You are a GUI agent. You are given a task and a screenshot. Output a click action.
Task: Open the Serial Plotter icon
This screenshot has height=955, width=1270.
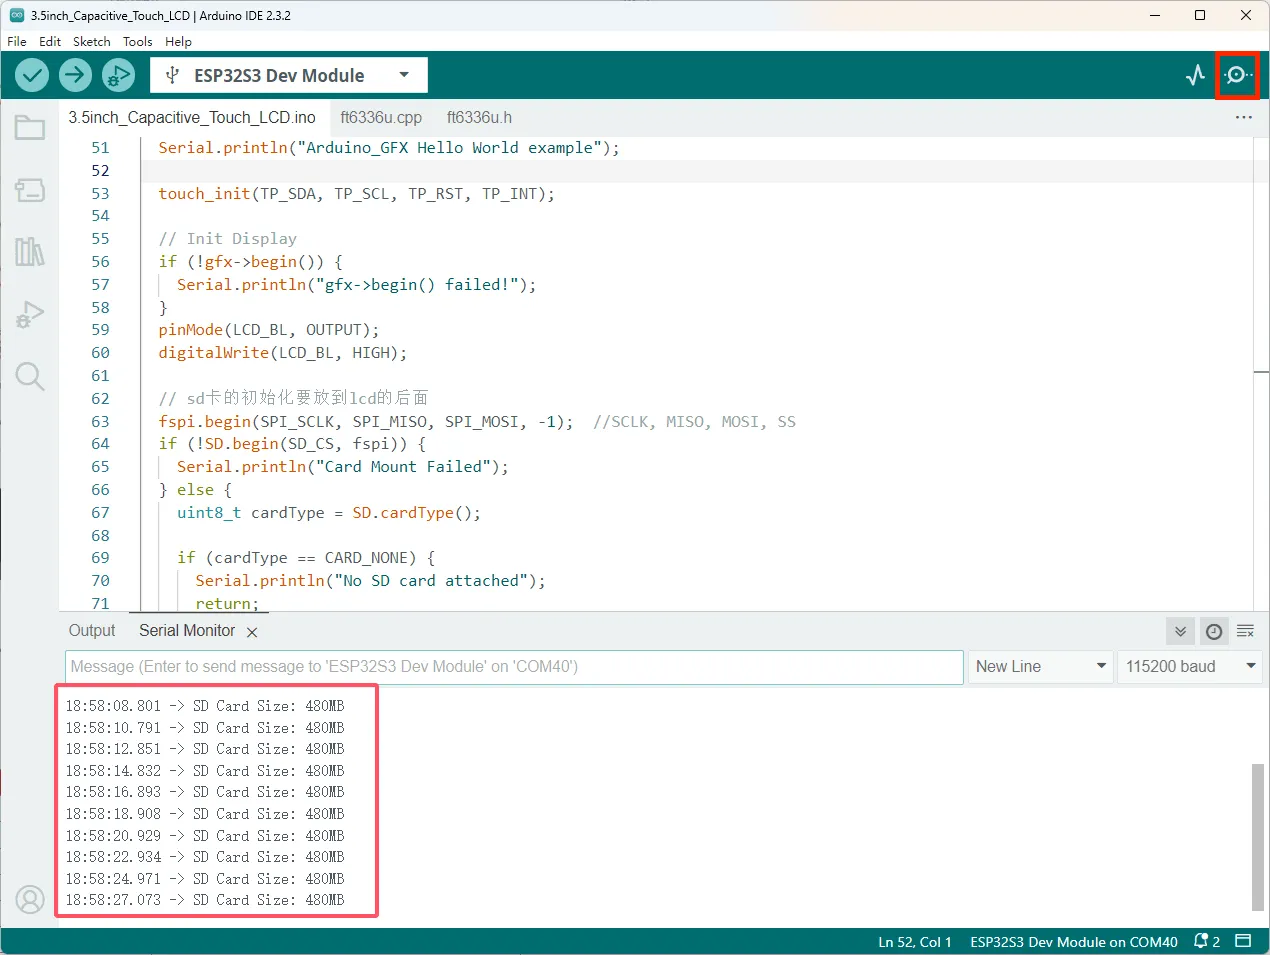coord(1196,75)
